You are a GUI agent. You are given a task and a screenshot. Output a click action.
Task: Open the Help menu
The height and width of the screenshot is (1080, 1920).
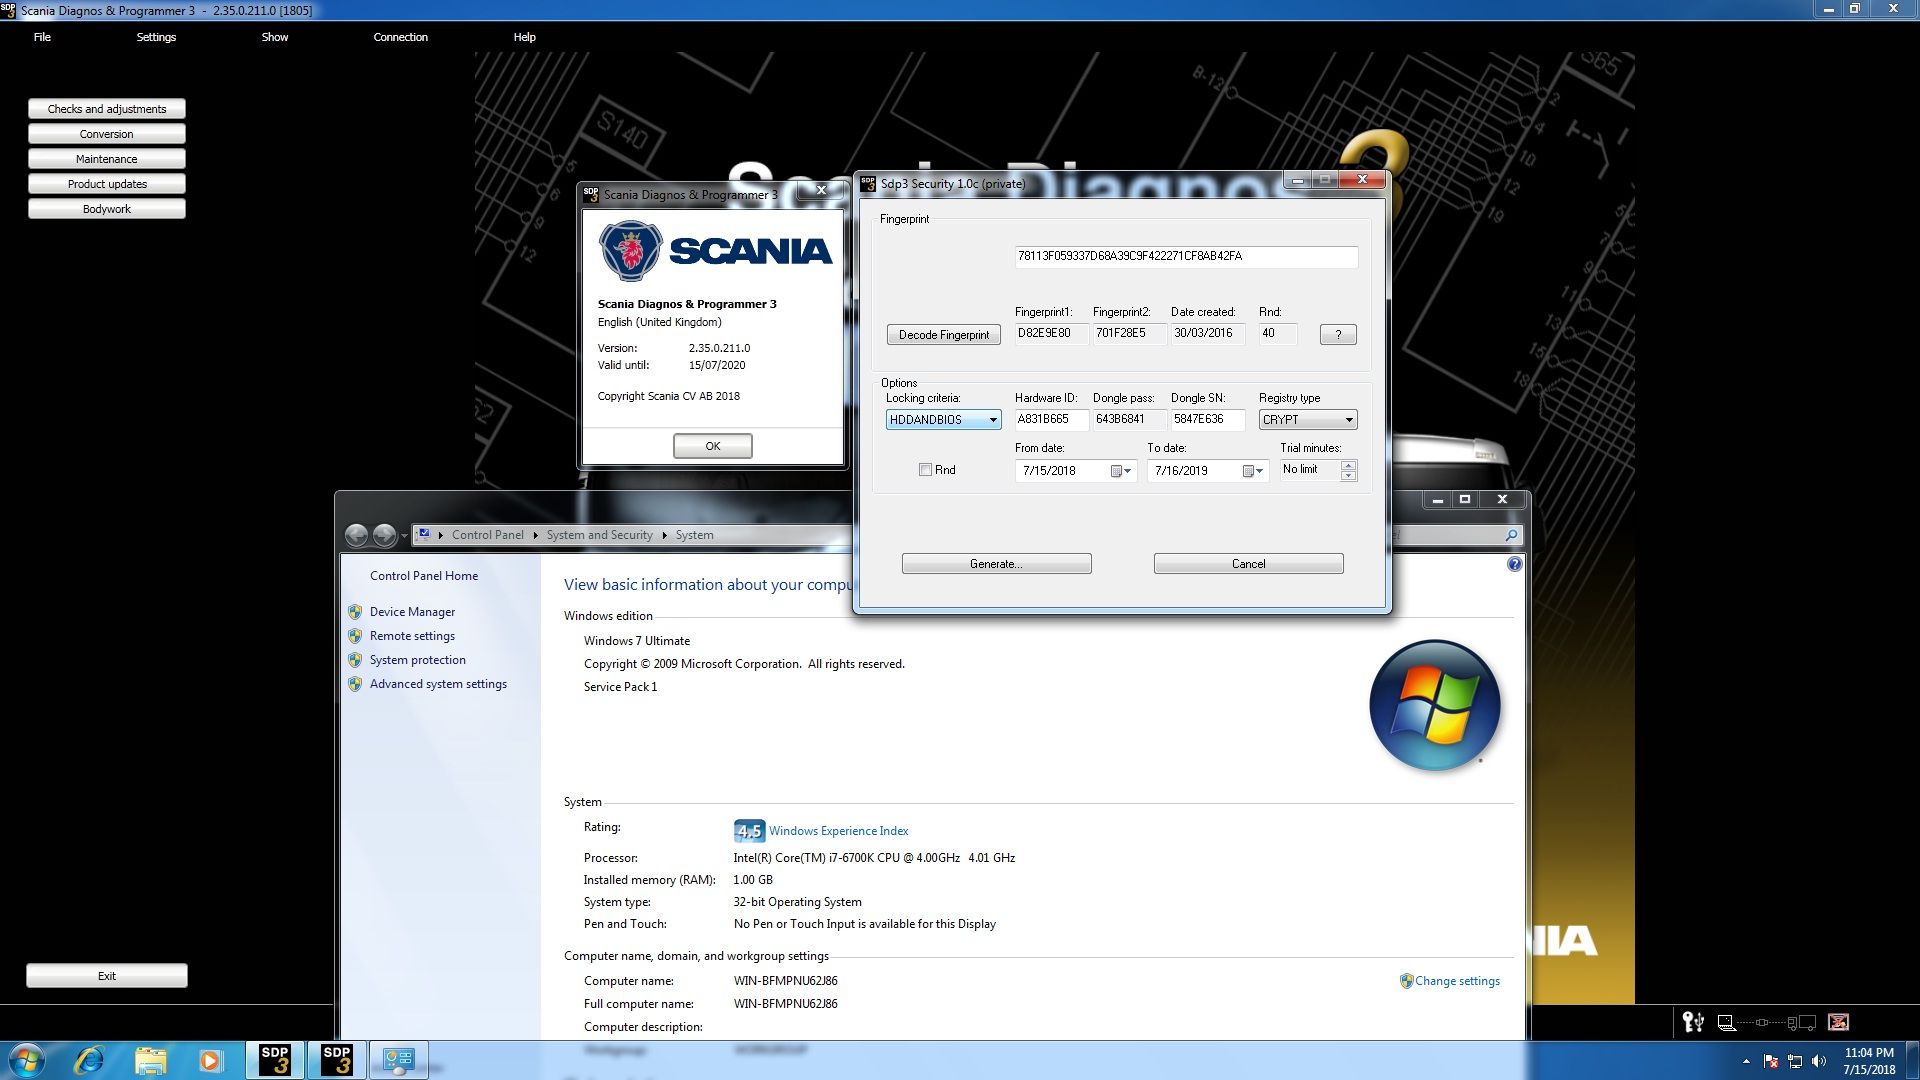pos(524,37)
